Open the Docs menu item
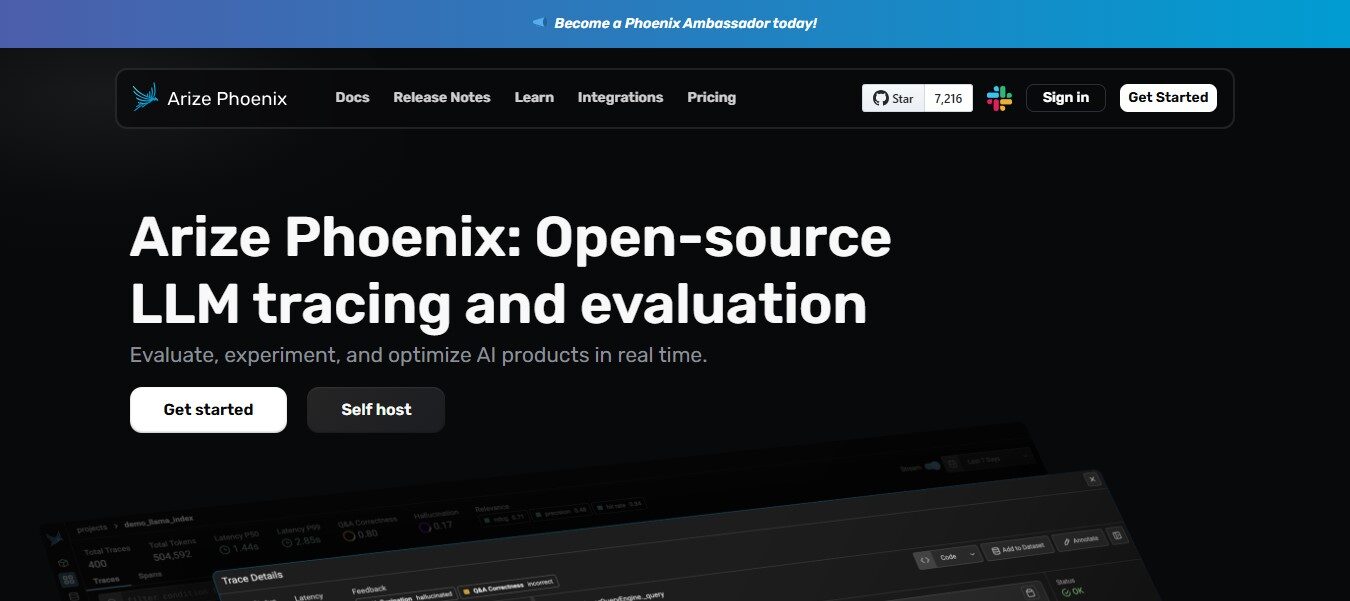The image size is (1350, 601). point(352,98)
